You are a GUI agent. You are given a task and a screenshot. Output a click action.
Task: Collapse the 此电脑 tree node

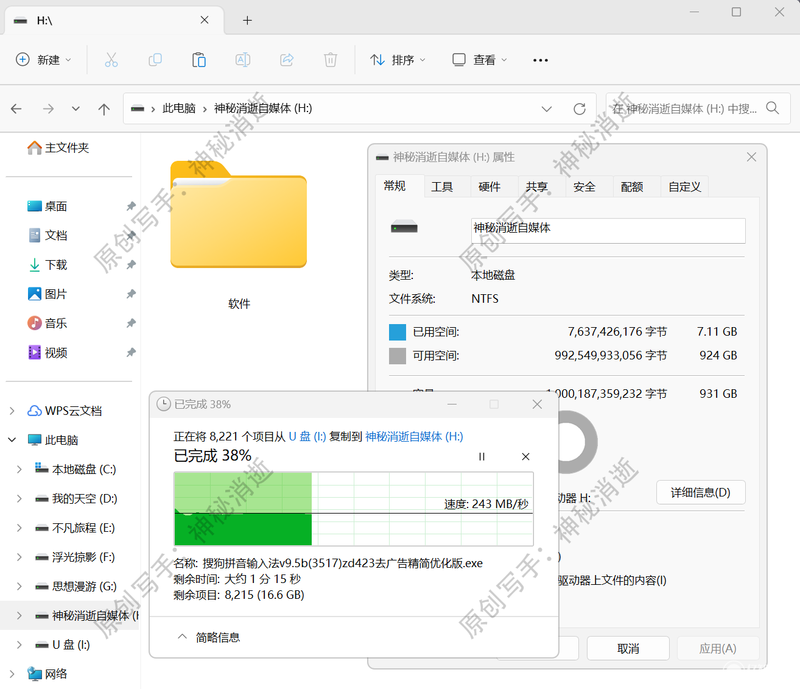(12, 440)
